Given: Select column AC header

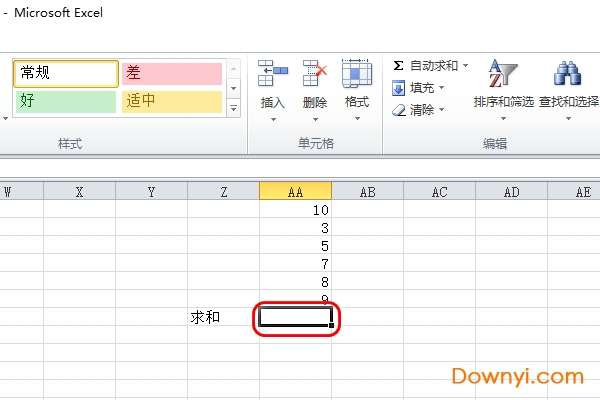Looking at the screenshot, I should pyautogui.click(x=439, y=191).
